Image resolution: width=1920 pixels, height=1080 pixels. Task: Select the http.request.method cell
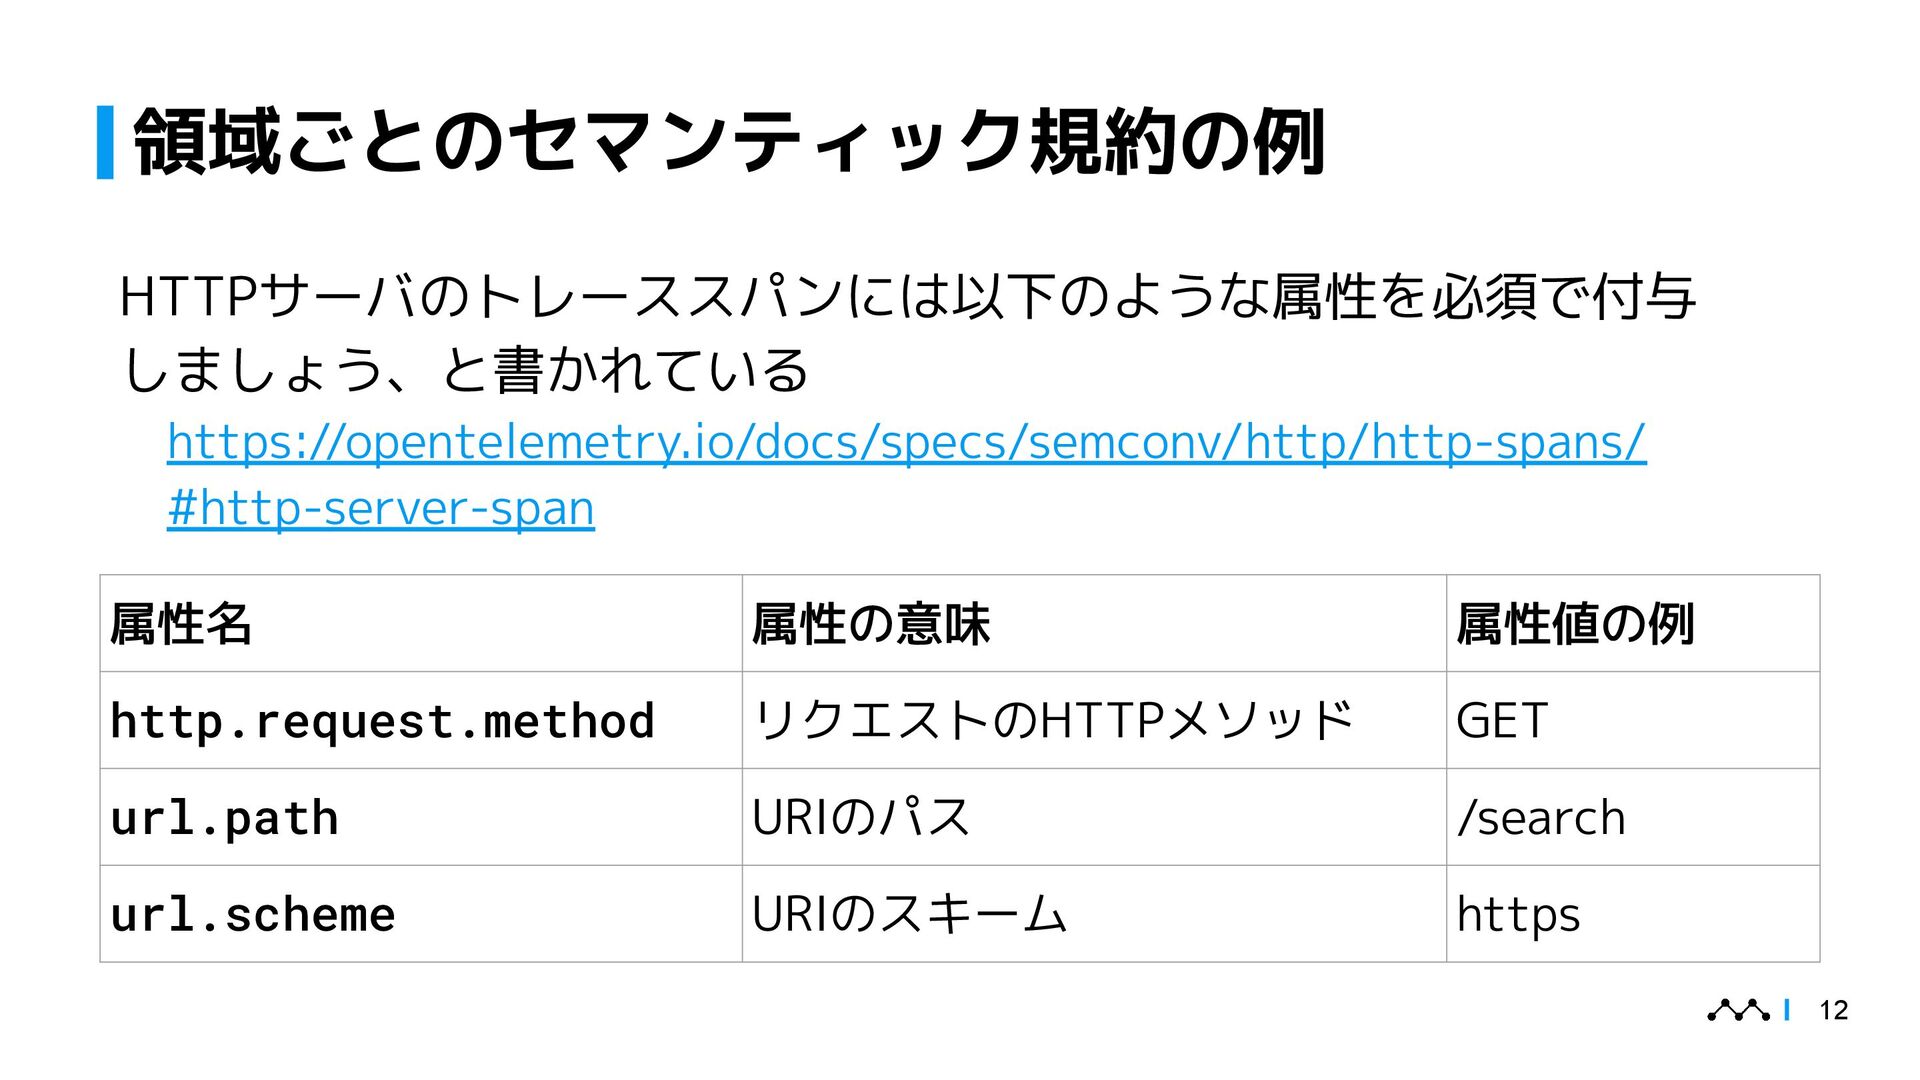pyautogui.click(x=421, y=720)
